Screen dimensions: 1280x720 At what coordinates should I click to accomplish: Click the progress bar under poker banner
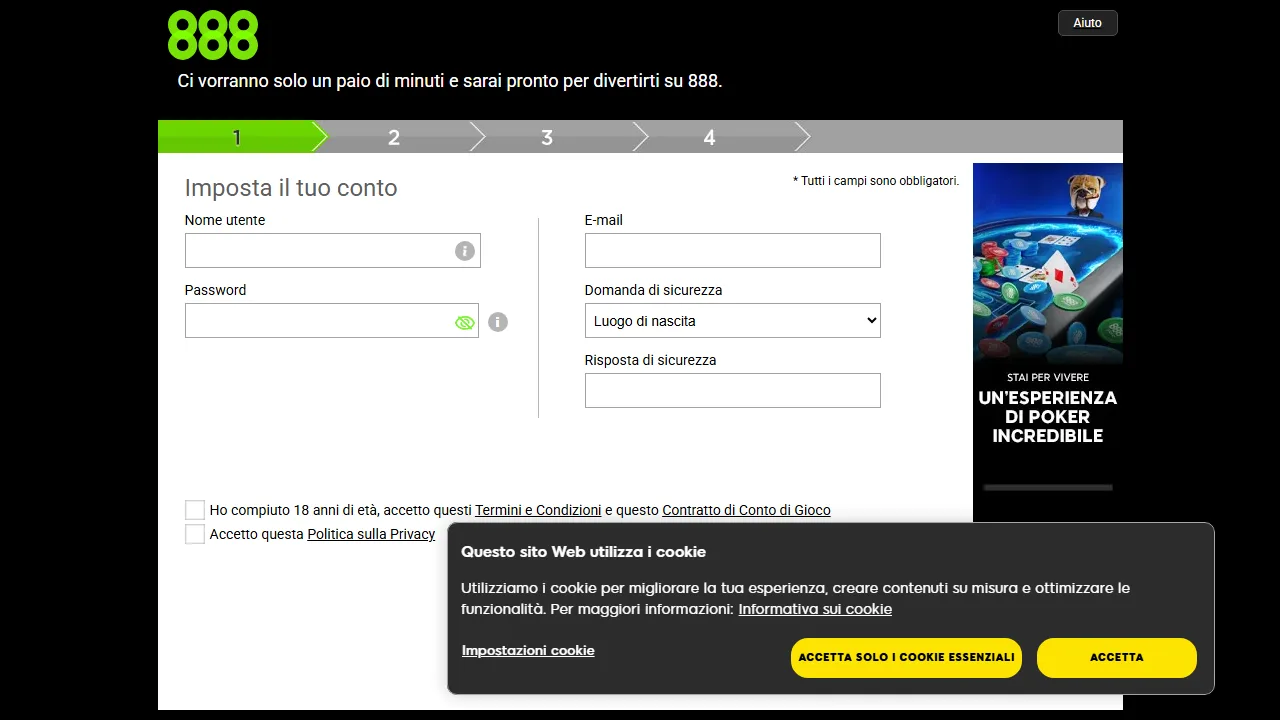1048,488
